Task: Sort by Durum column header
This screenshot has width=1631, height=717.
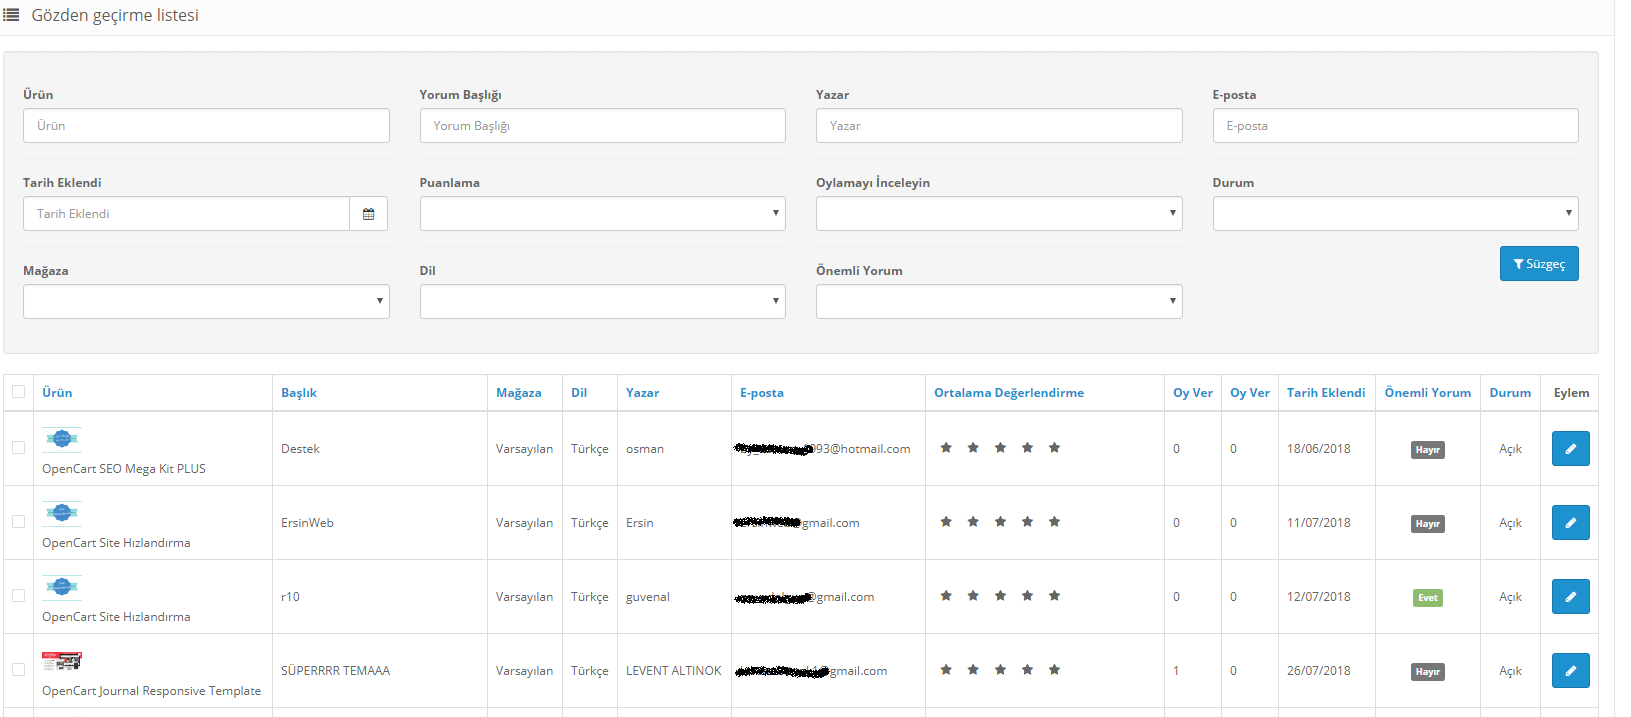Action: (x=1510, y=393)
